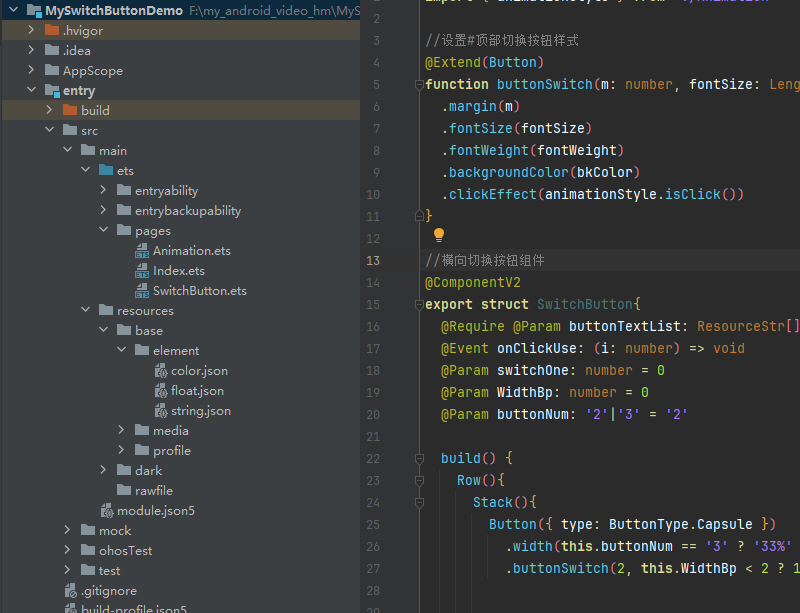Click the JSON file icon beside float.json

point(161,391)
